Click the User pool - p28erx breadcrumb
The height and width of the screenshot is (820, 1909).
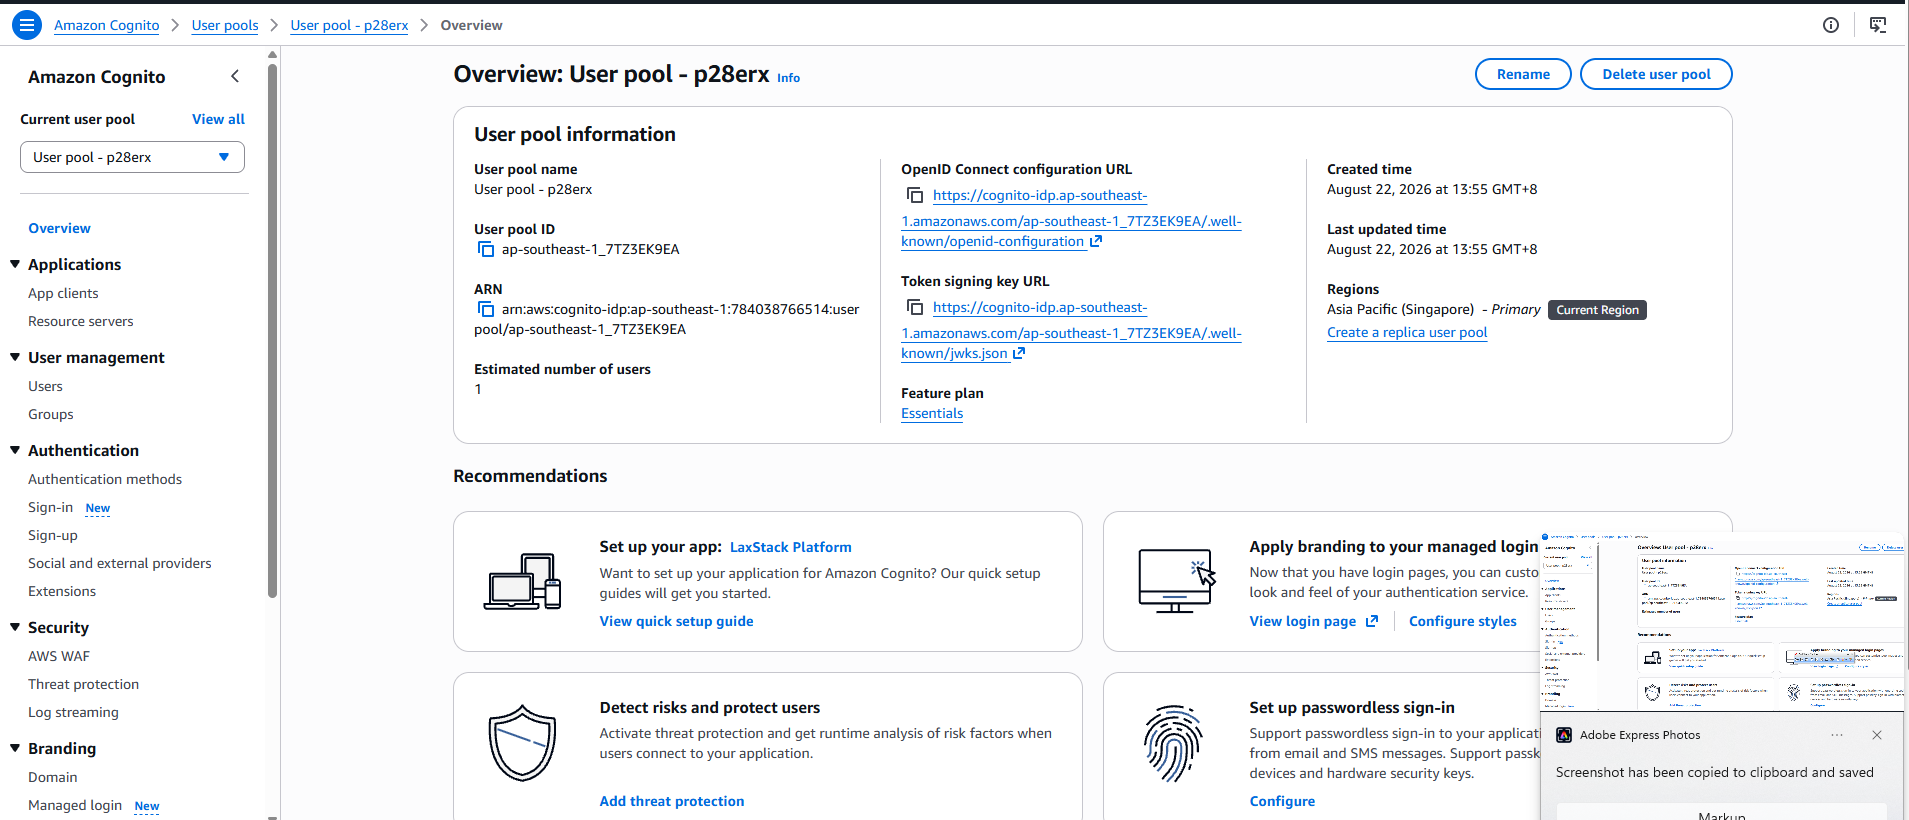tap(349, 25)
